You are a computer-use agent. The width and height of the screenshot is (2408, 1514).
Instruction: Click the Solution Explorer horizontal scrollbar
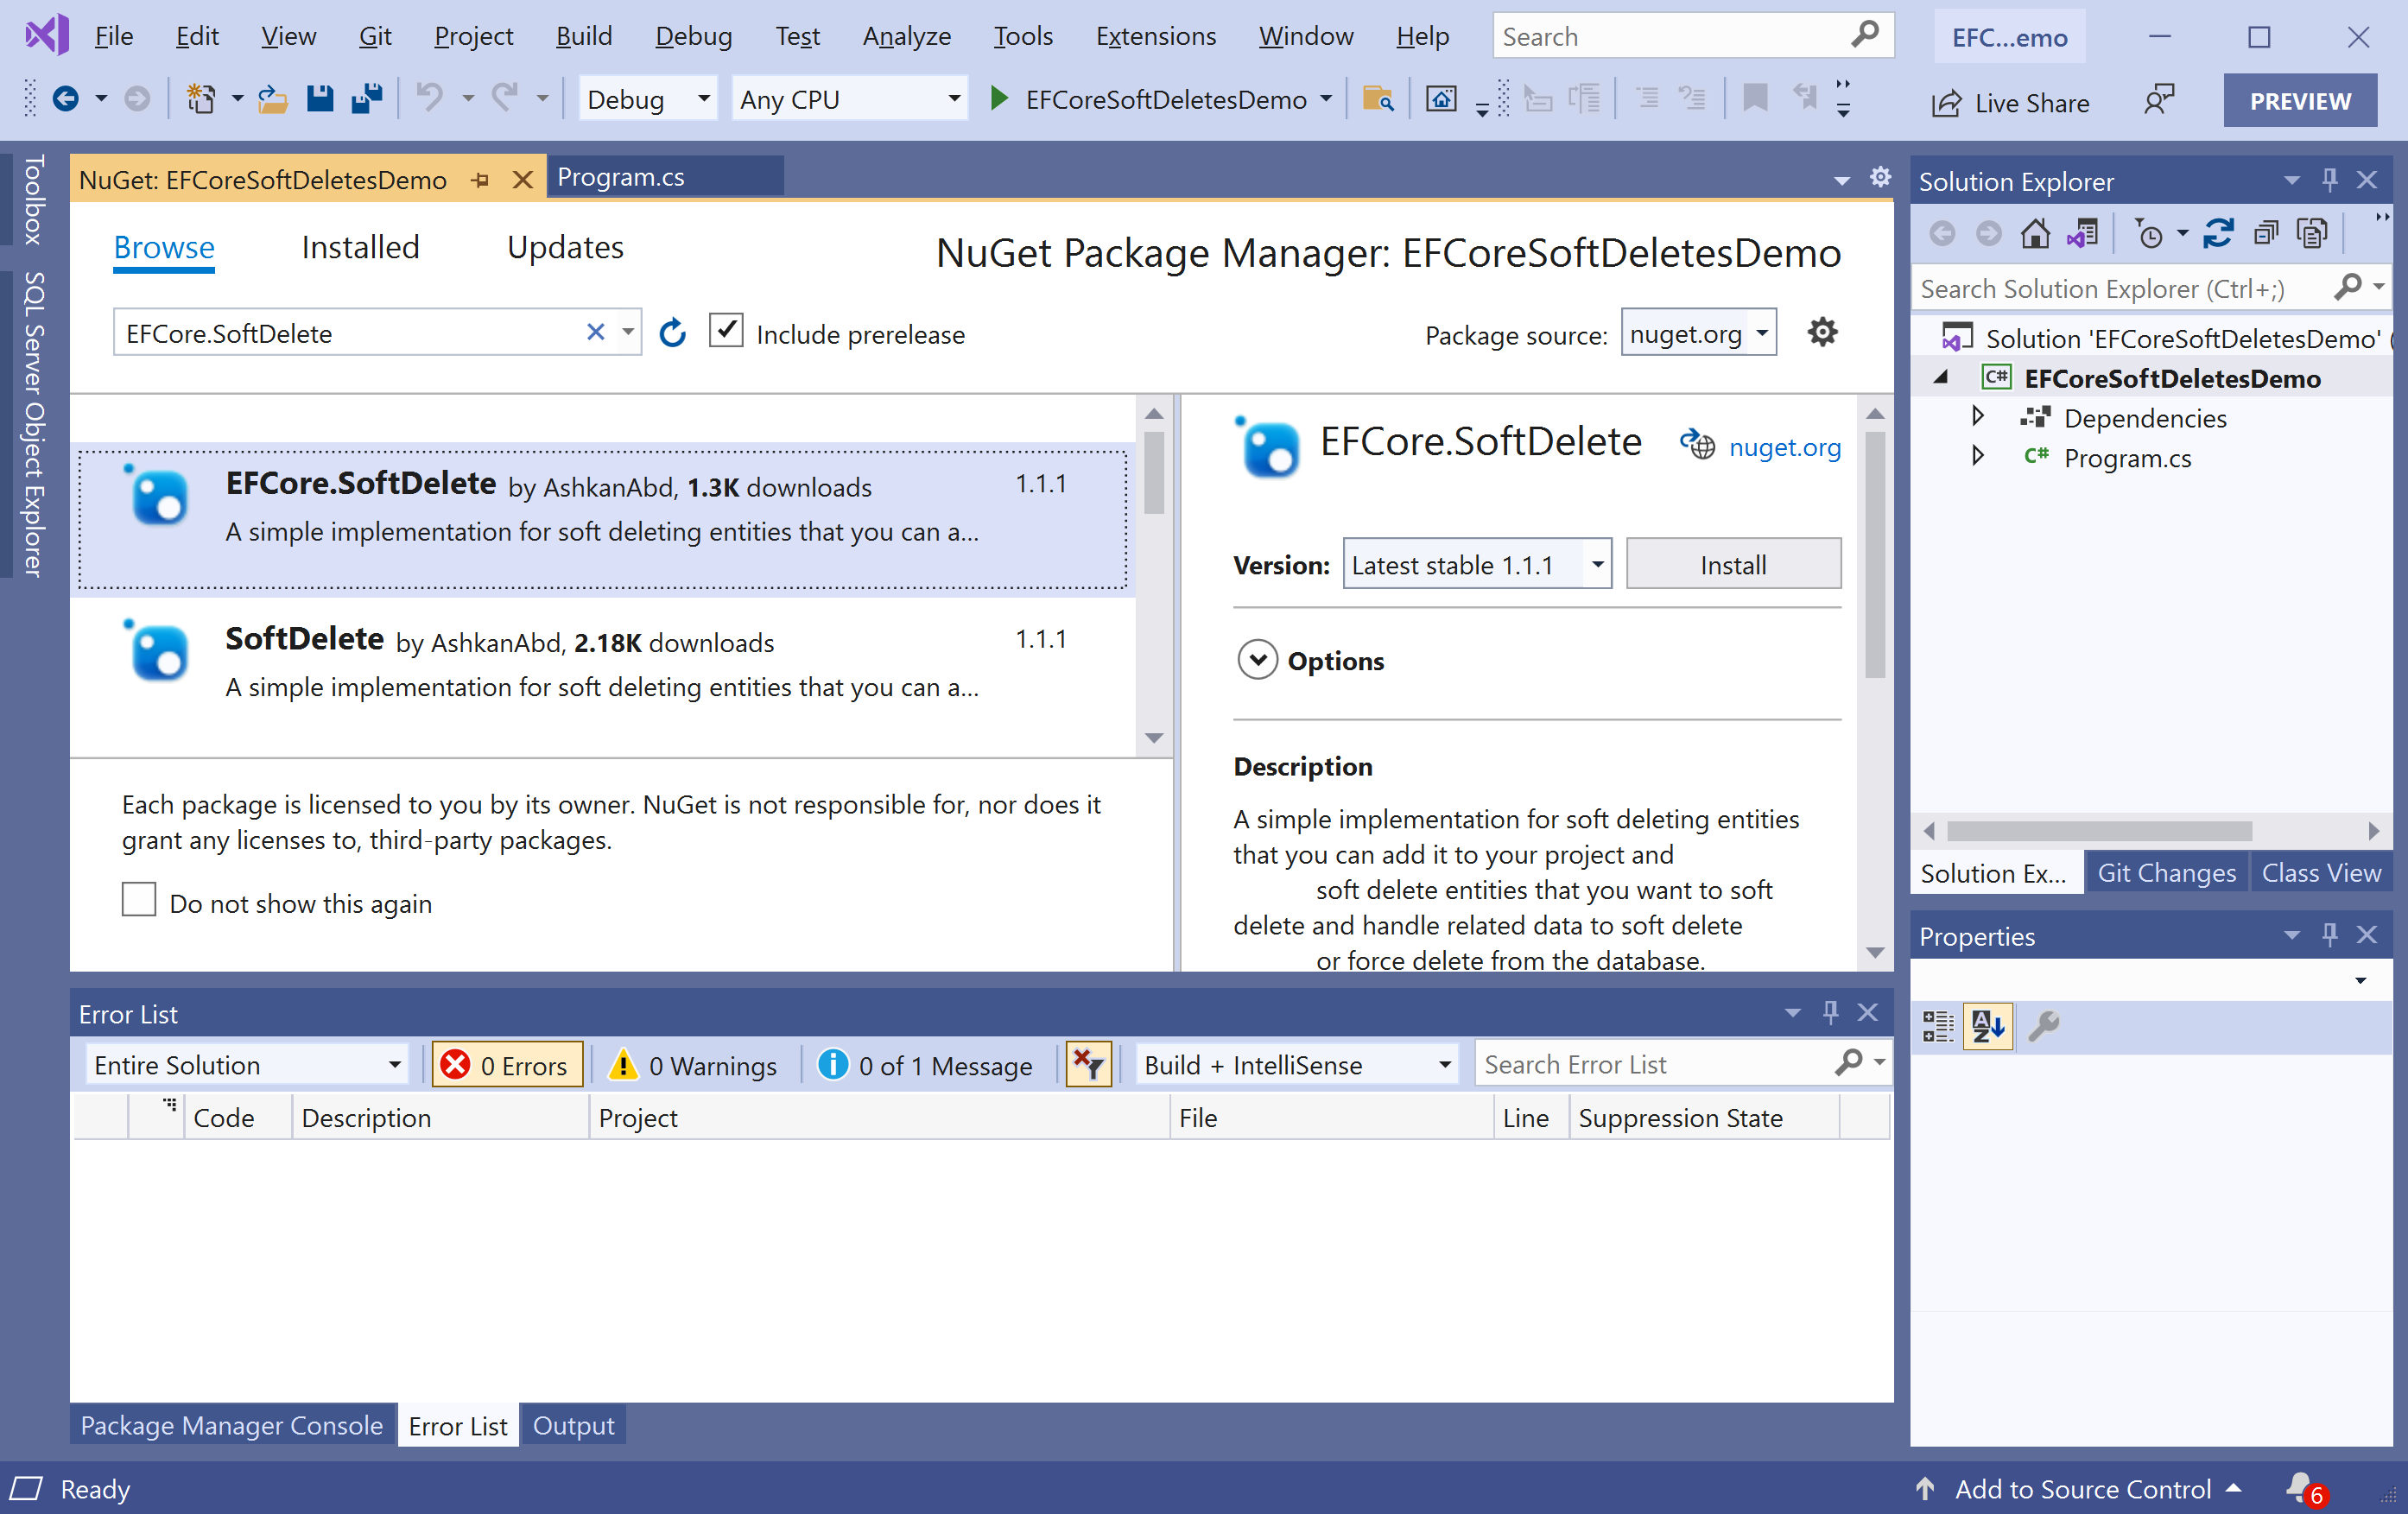2098,831
